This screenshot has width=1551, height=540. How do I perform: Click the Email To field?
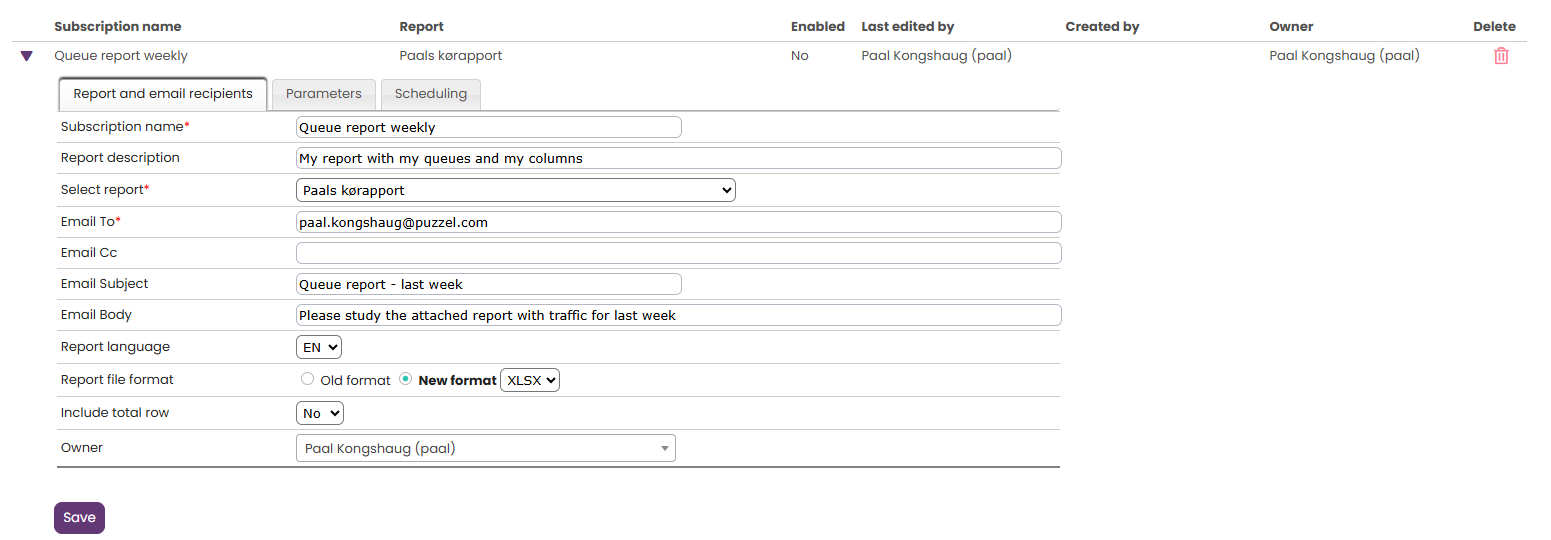point(679,222)
